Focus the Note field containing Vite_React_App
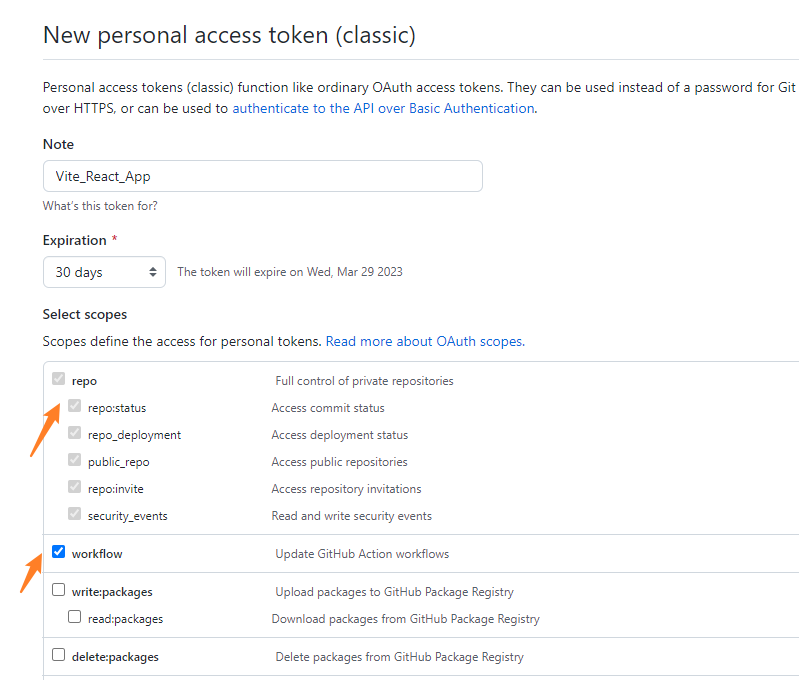This screenshot has width=799, height=680. (x=263, y=176)
